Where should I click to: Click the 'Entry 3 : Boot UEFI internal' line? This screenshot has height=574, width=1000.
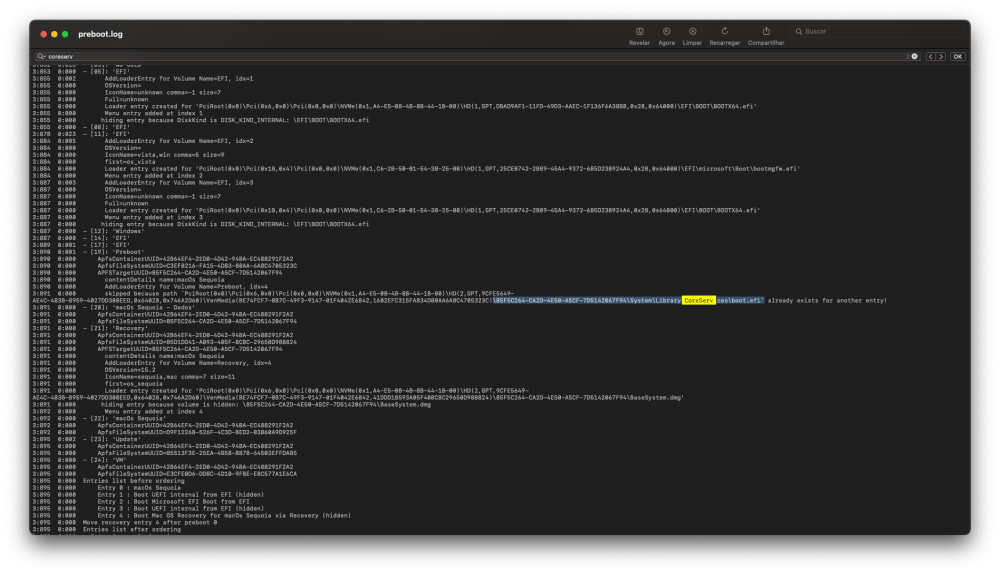pos(180,508)
